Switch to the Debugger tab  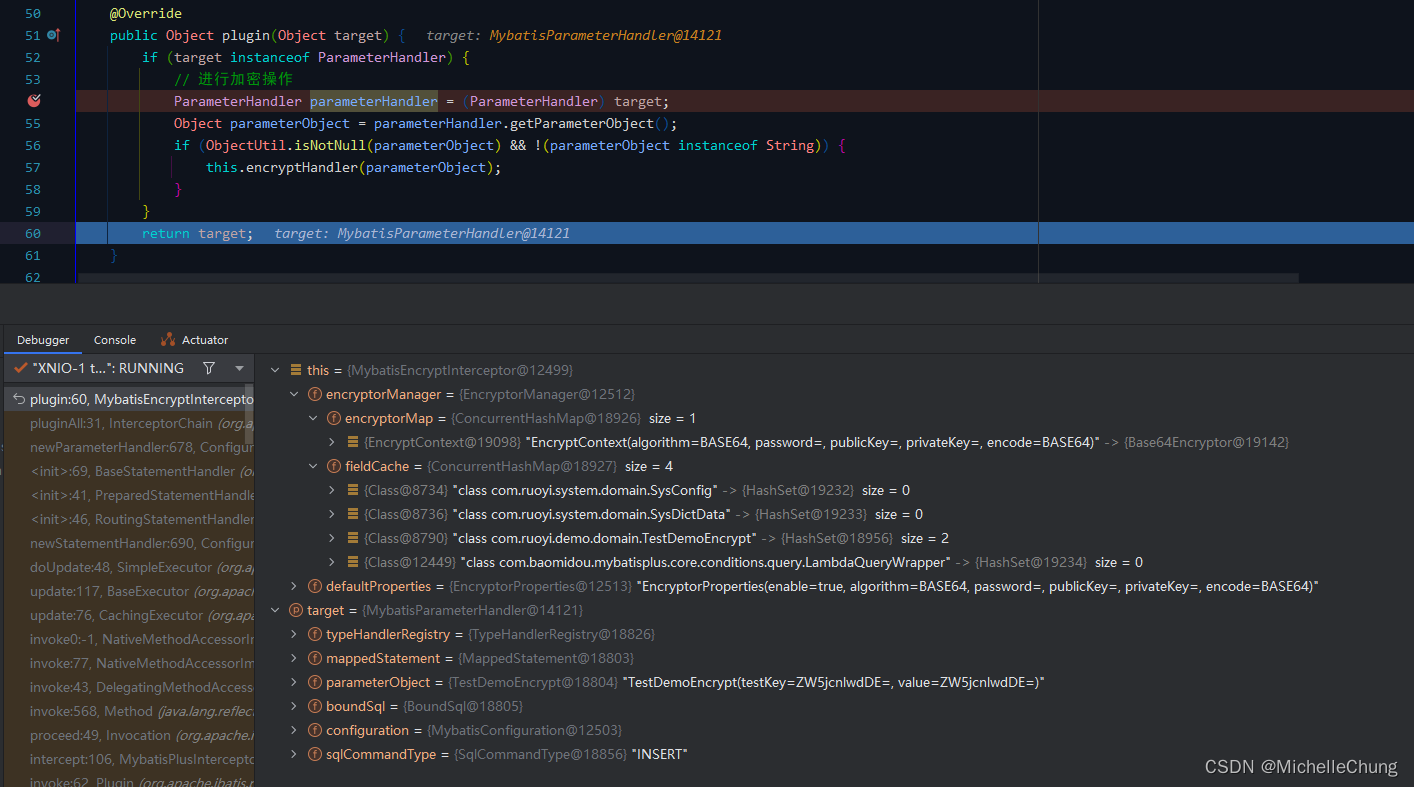click(43, 340)
